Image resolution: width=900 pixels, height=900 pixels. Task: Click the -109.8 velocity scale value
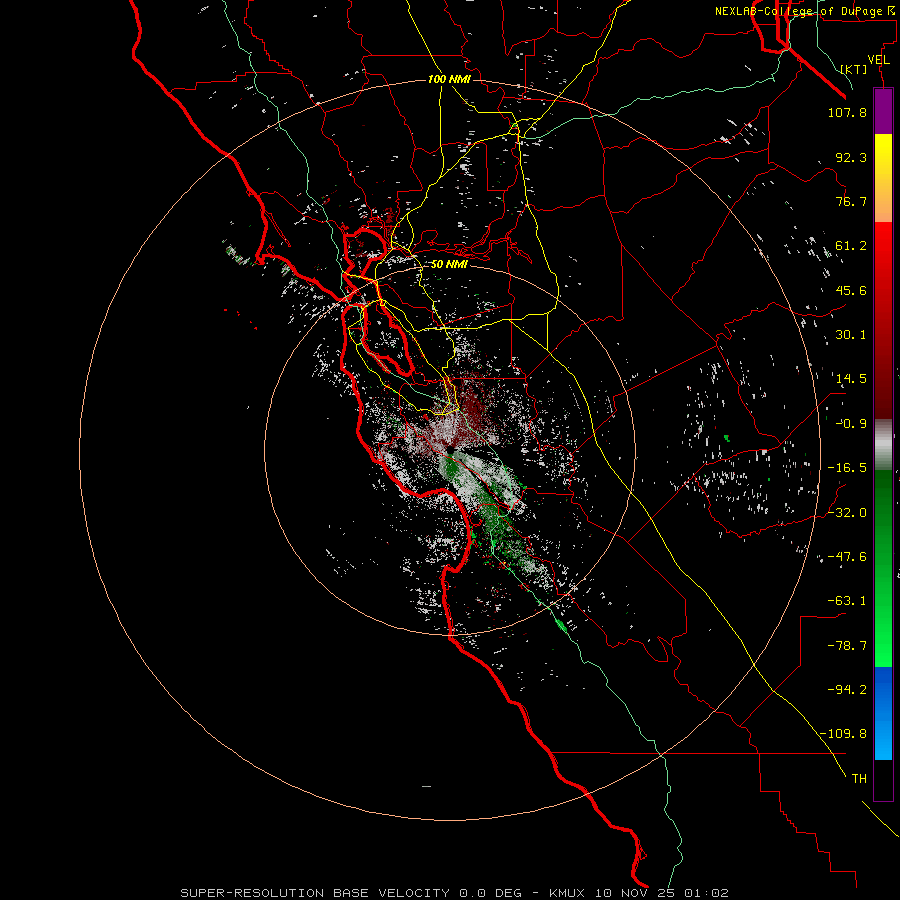click(843, 734)
